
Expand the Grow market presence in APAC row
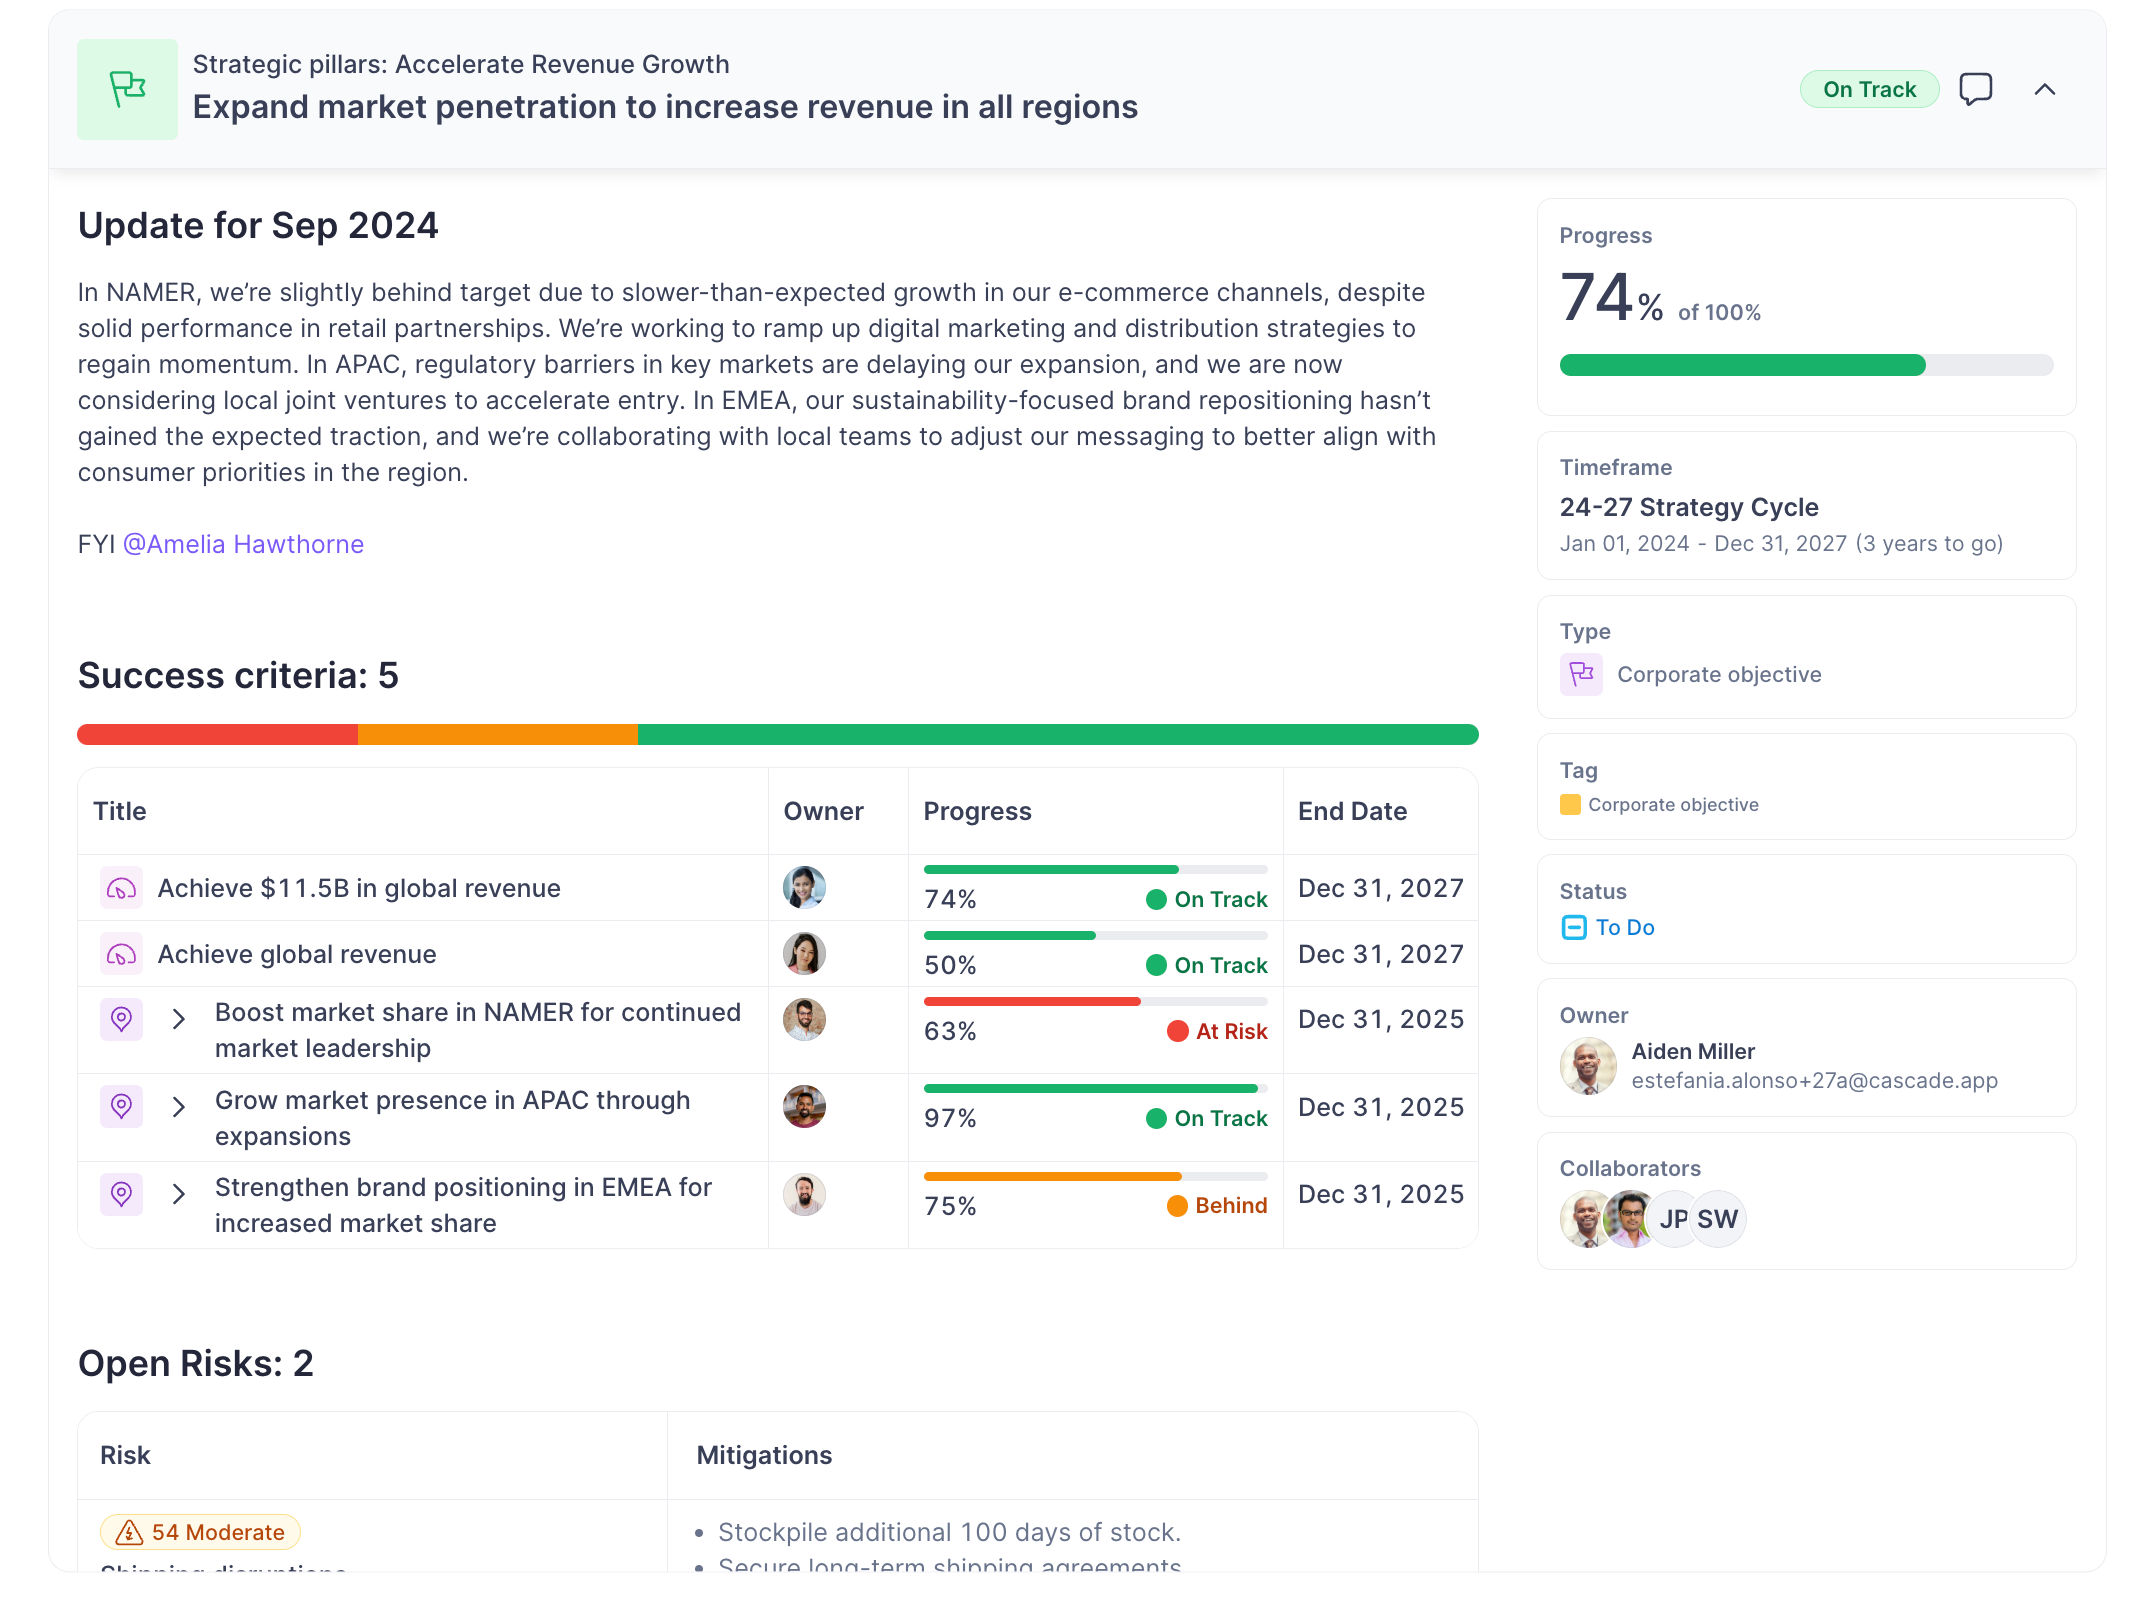tap(179, 1106)
